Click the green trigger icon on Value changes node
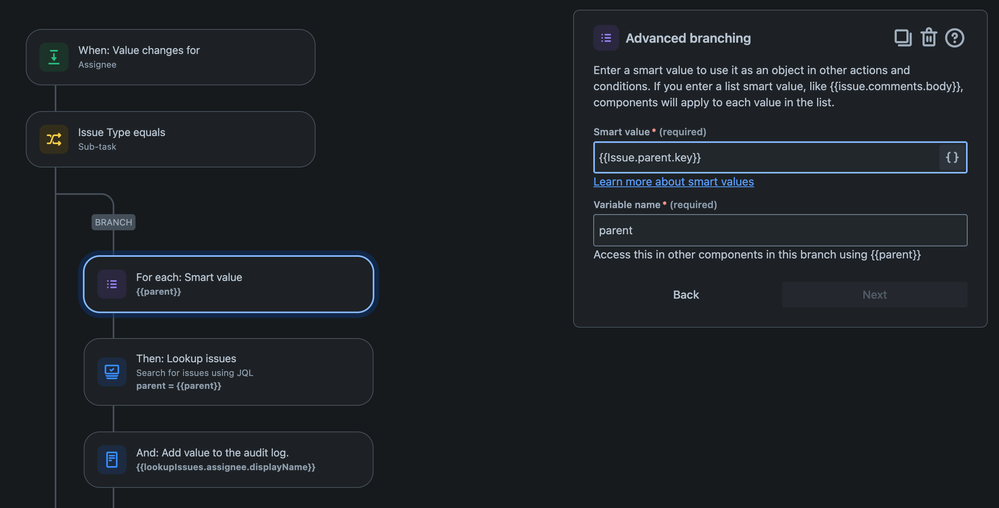Screen dimensions: 999x508 pyautogui.click(x=54, y=57)
